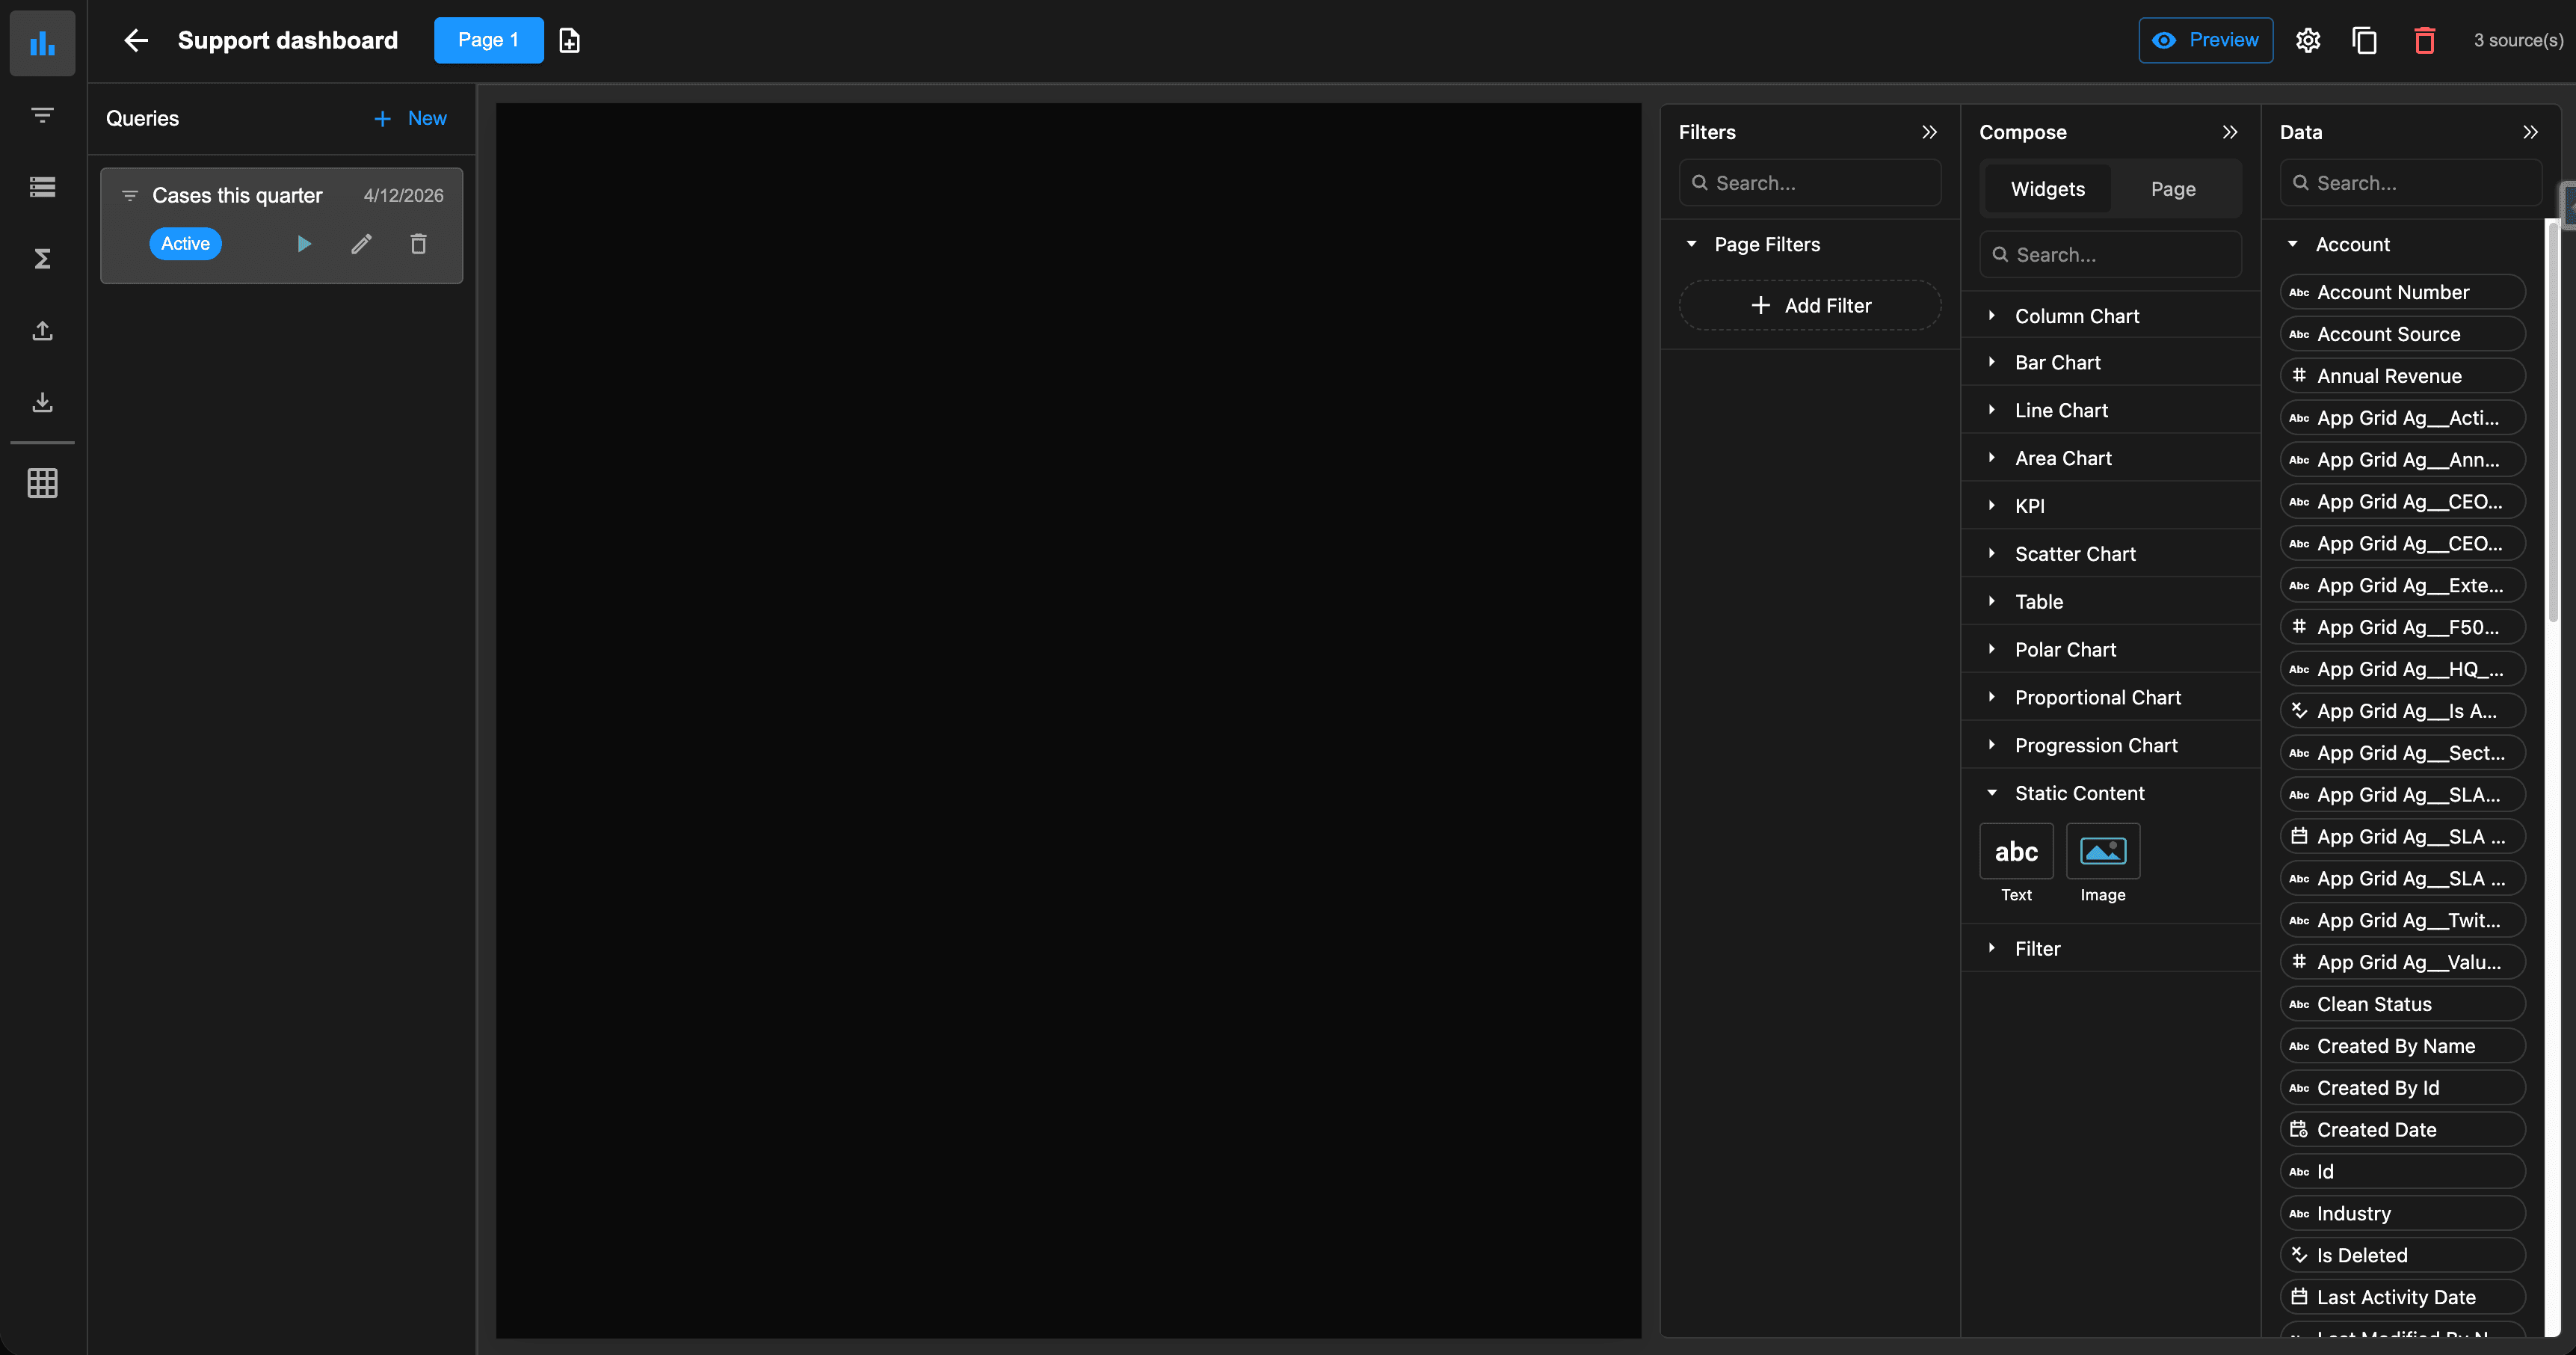Collapse the Account data tree
This screenshot has height=1355, width=2576.
[x=2293, y=244]
